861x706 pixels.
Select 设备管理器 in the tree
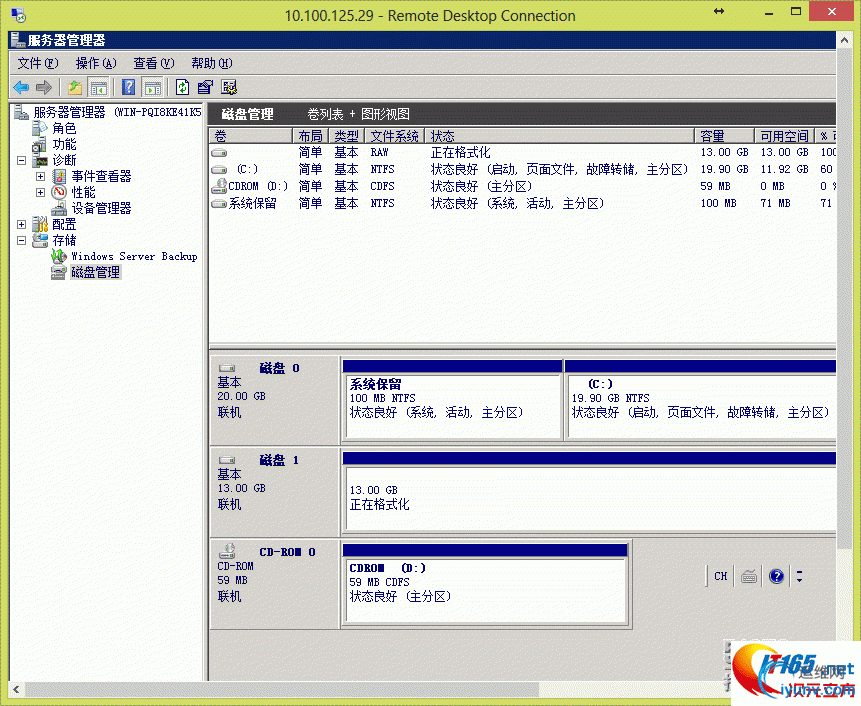click(102, 209)
